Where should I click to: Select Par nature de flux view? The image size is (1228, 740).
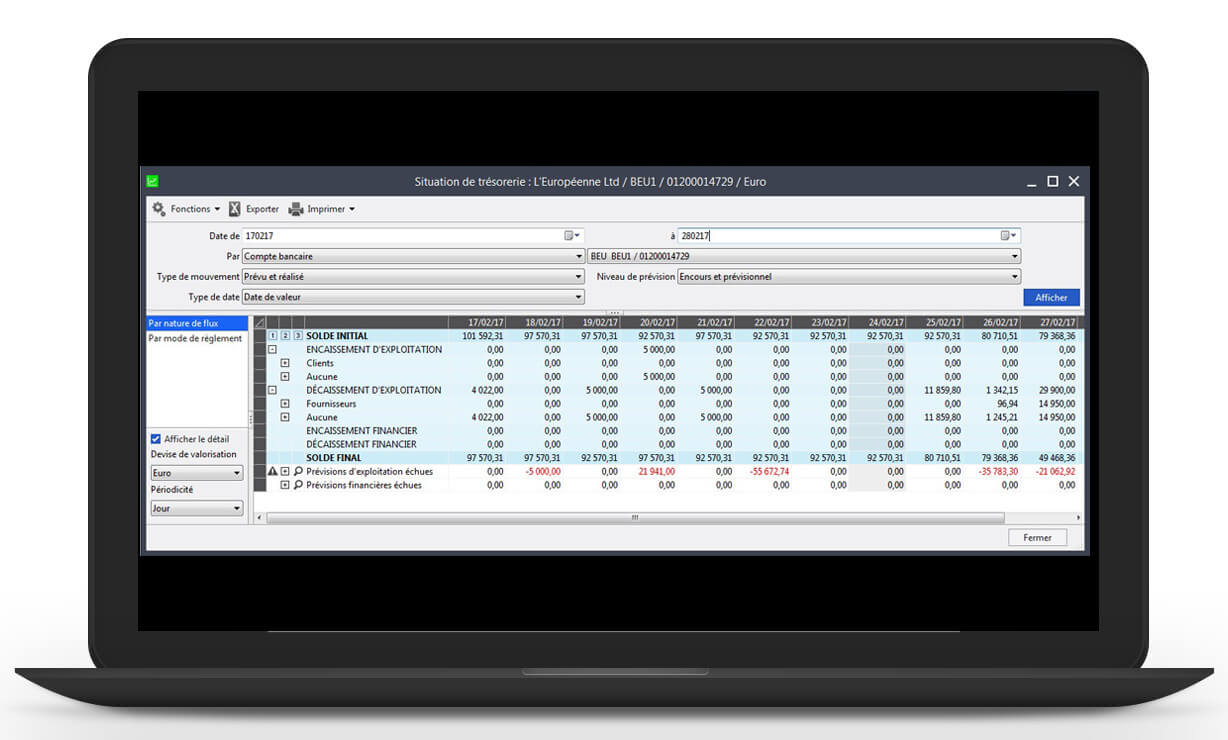click(x=197, y=324)
